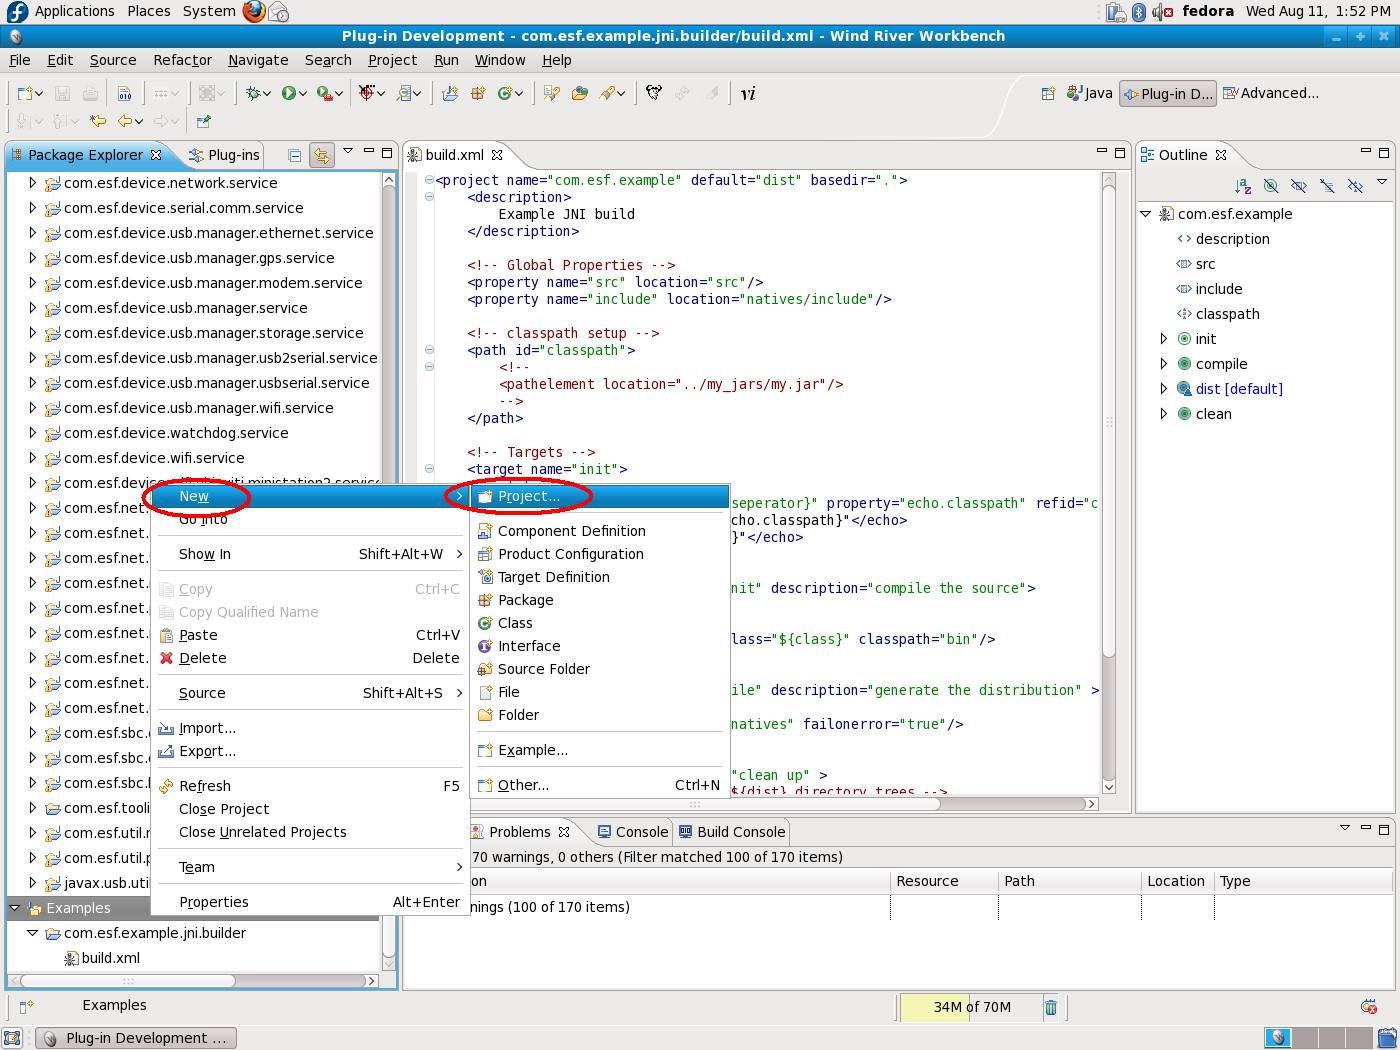
Task: Toggle alphabetical sort in Outline view
Action: (1243, 186)
